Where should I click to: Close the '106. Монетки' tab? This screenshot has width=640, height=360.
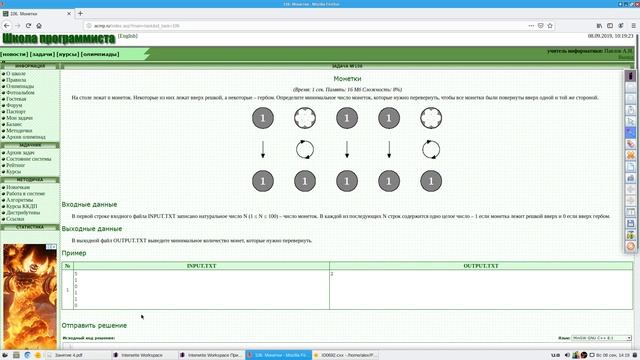click(x=69, y=13)
